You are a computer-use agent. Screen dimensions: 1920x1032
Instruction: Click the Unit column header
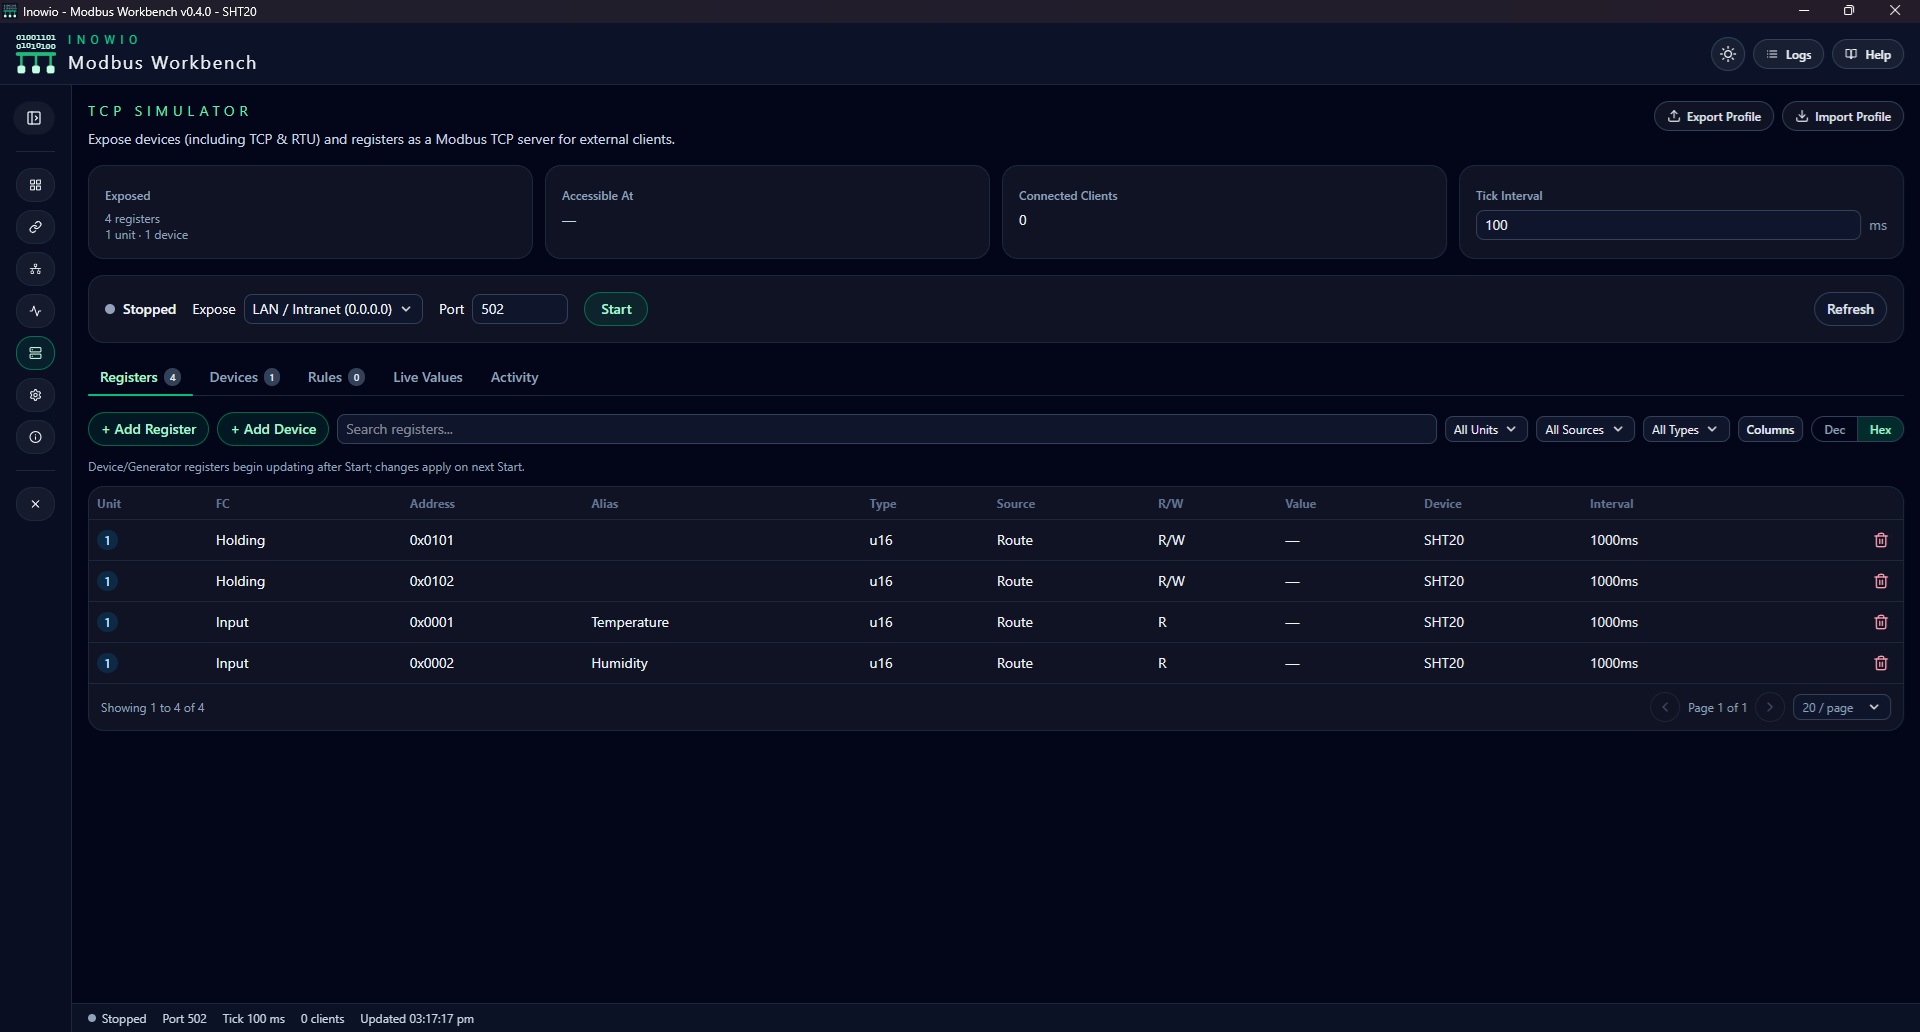[x=109, y=503]
